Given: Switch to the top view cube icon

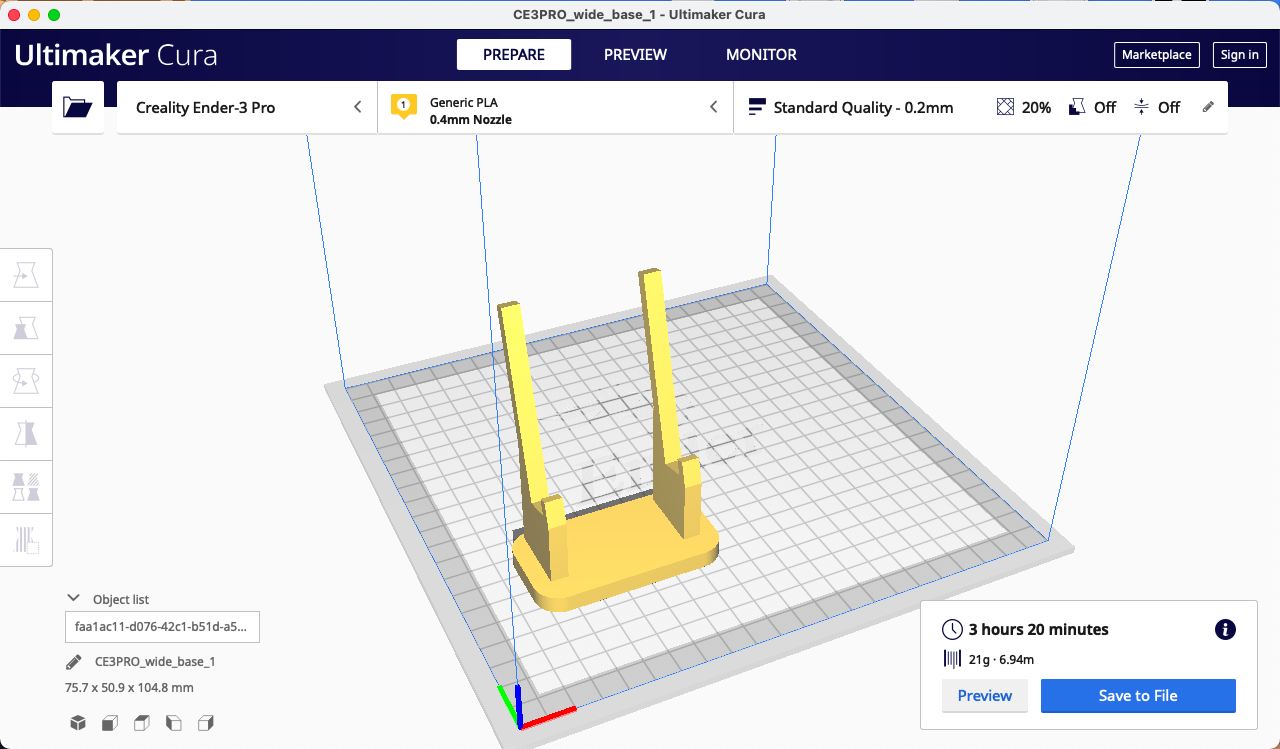Looking at the screenshot, I should [x=142, y=723].
